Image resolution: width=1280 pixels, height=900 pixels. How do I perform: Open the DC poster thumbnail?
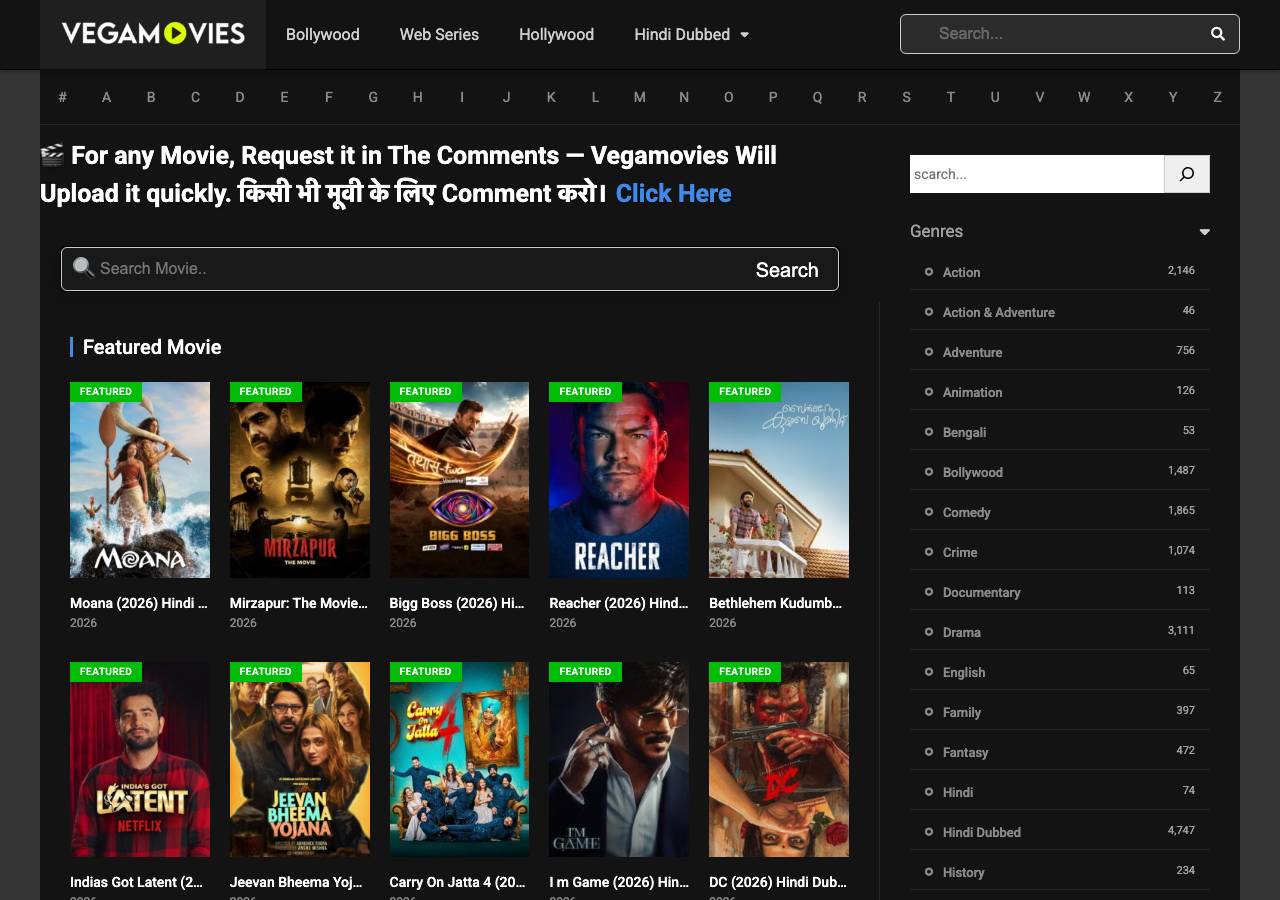779,759
